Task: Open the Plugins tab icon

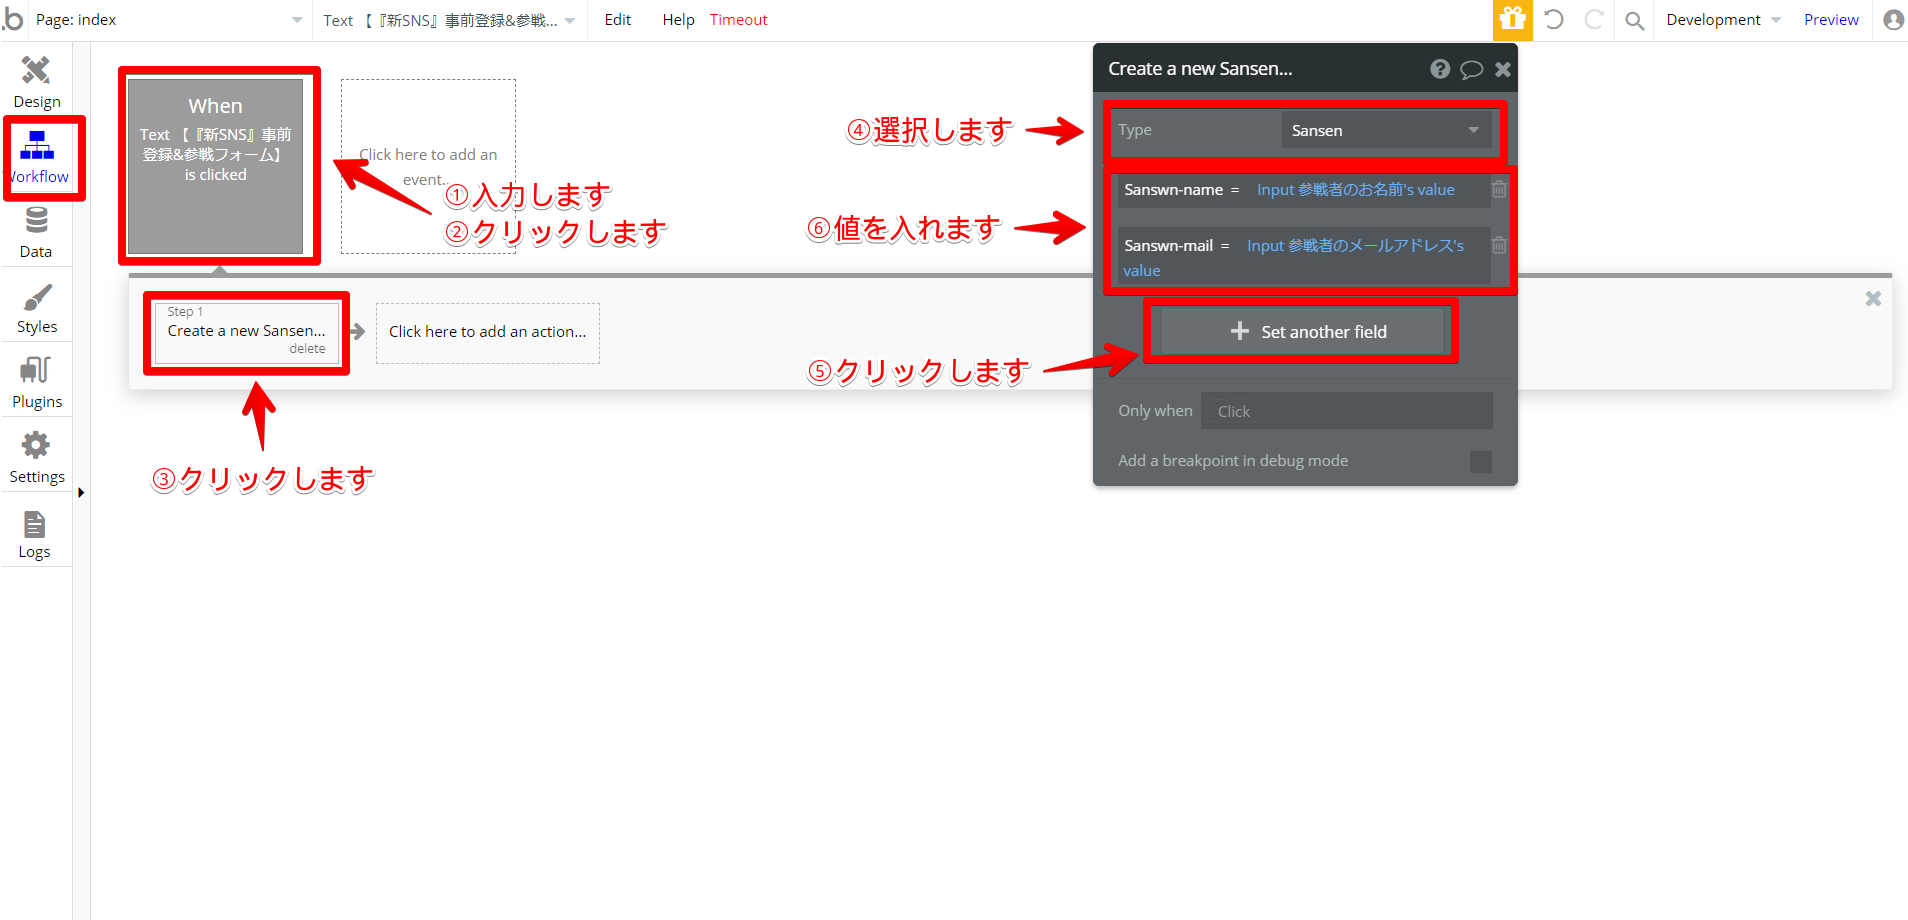Action: tap(36, 371)
